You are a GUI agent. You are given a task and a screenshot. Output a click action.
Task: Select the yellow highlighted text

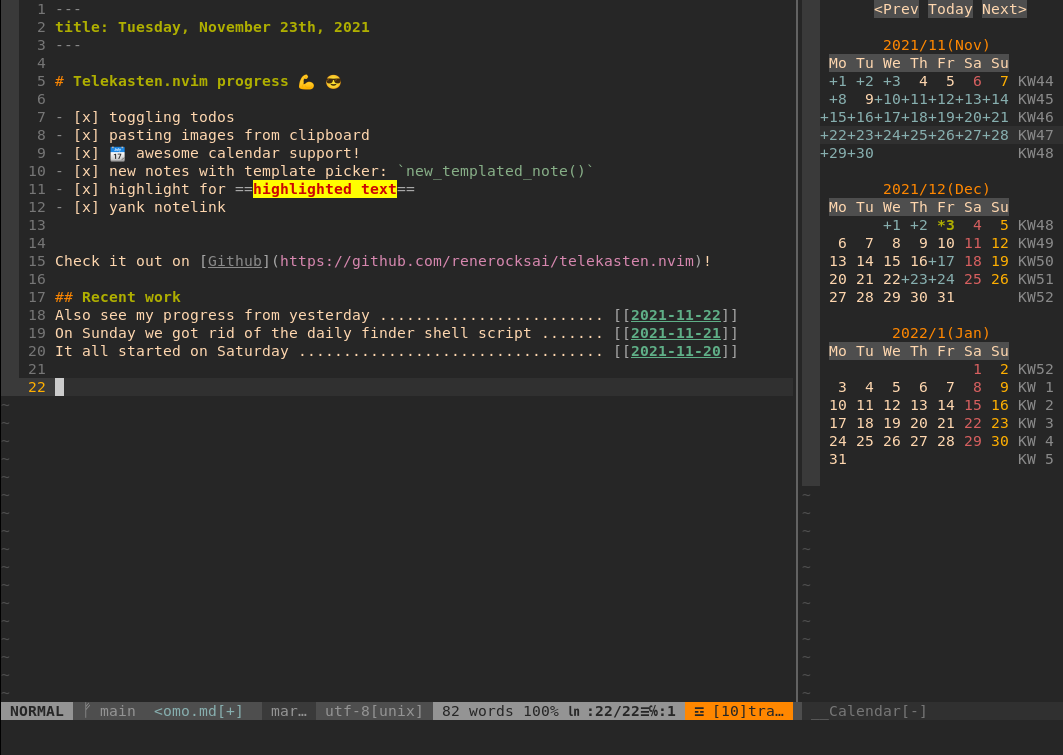[x=325, y=189]
